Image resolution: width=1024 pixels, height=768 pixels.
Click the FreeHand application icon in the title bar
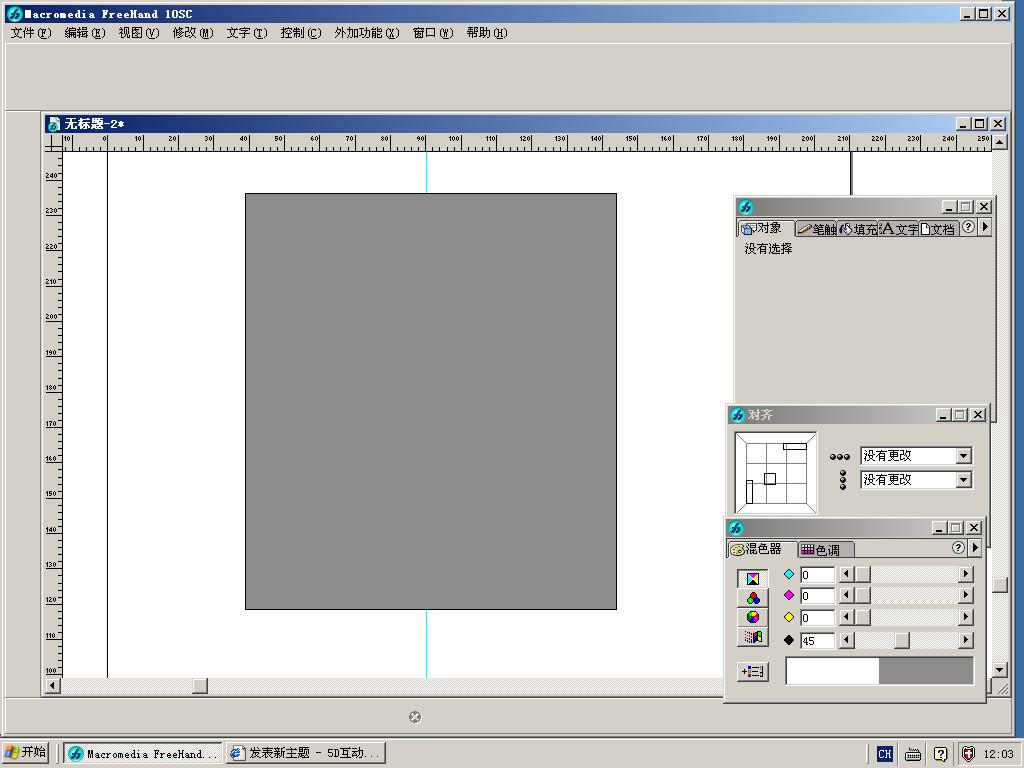[x=14, y=14]
